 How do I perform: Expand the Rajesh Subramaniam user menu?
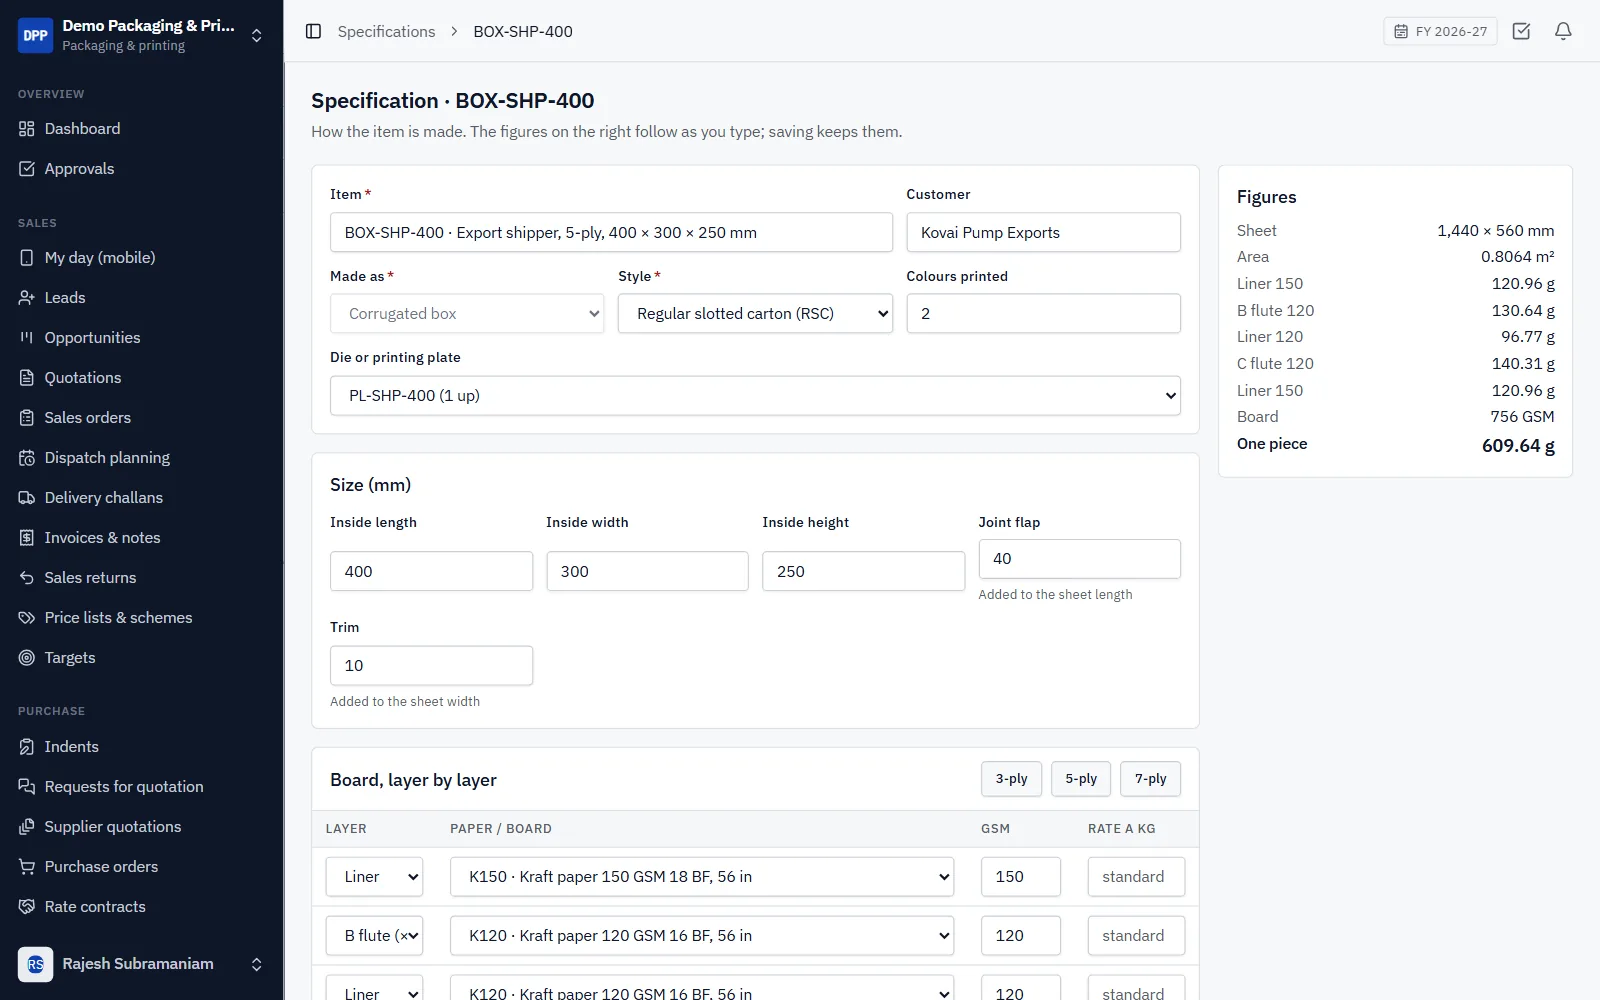256,964
